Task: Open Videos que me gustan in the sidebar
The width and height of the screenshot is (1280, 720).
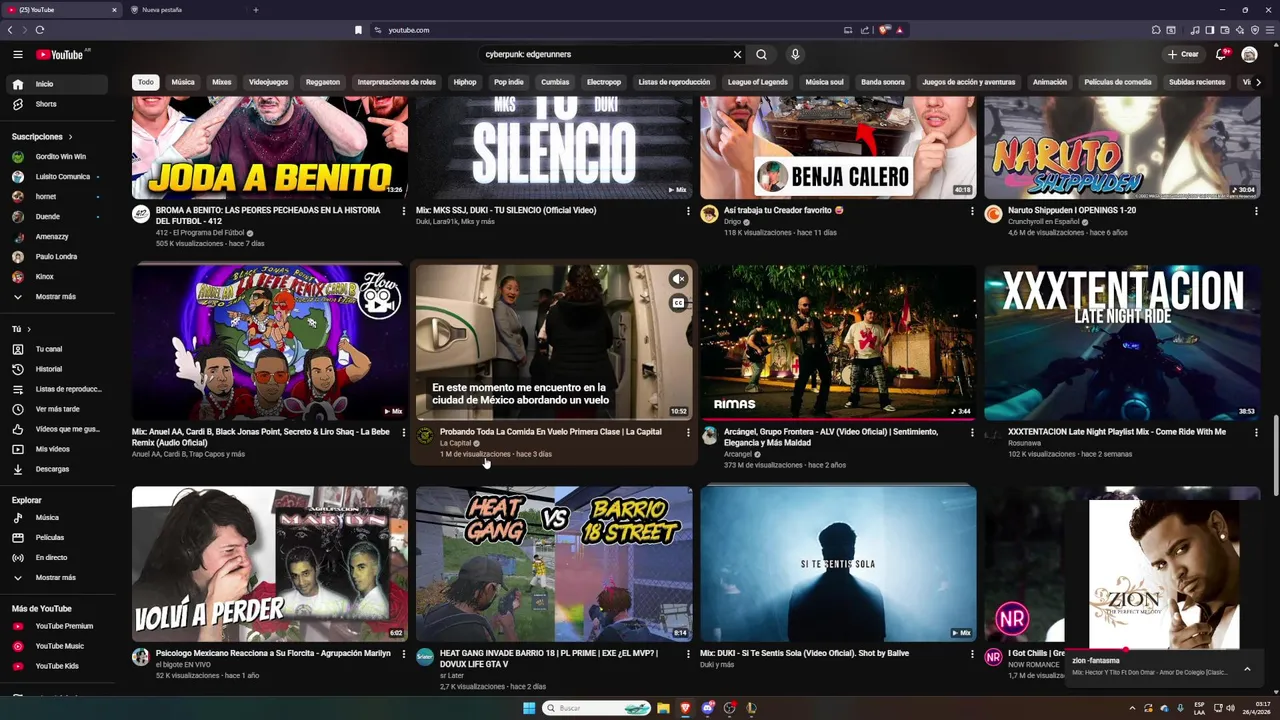Action: point(56,429)
